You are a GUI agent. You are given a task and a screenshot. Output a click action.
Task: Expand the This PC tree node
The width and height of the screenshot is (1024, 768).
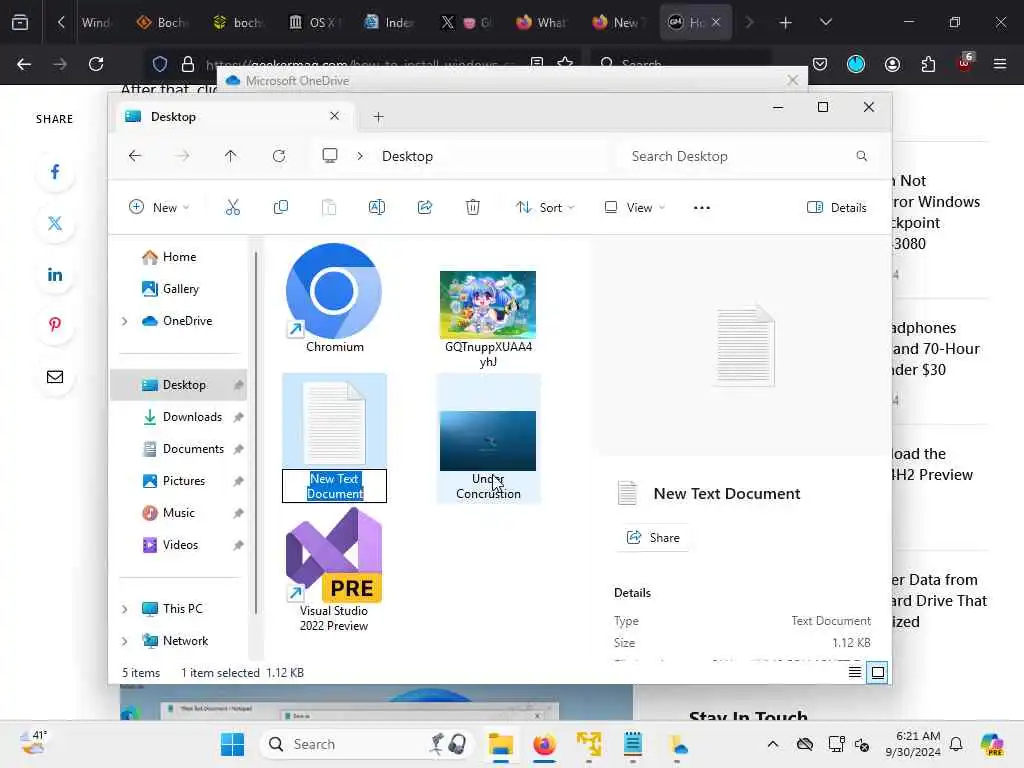(x=124, y=609)
